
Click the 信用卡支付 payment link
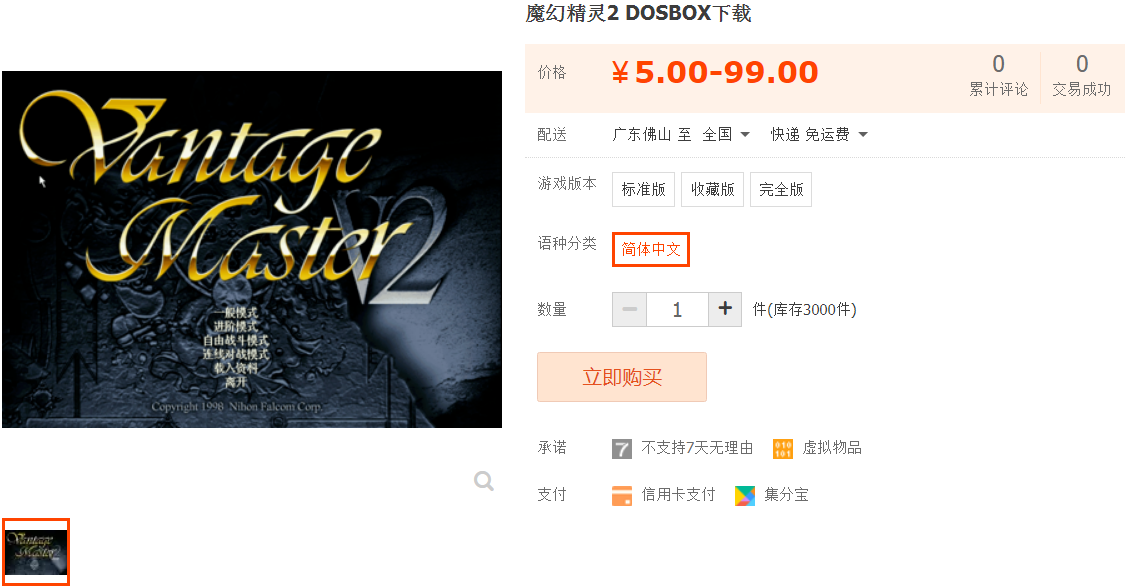[x=678, y=495]
